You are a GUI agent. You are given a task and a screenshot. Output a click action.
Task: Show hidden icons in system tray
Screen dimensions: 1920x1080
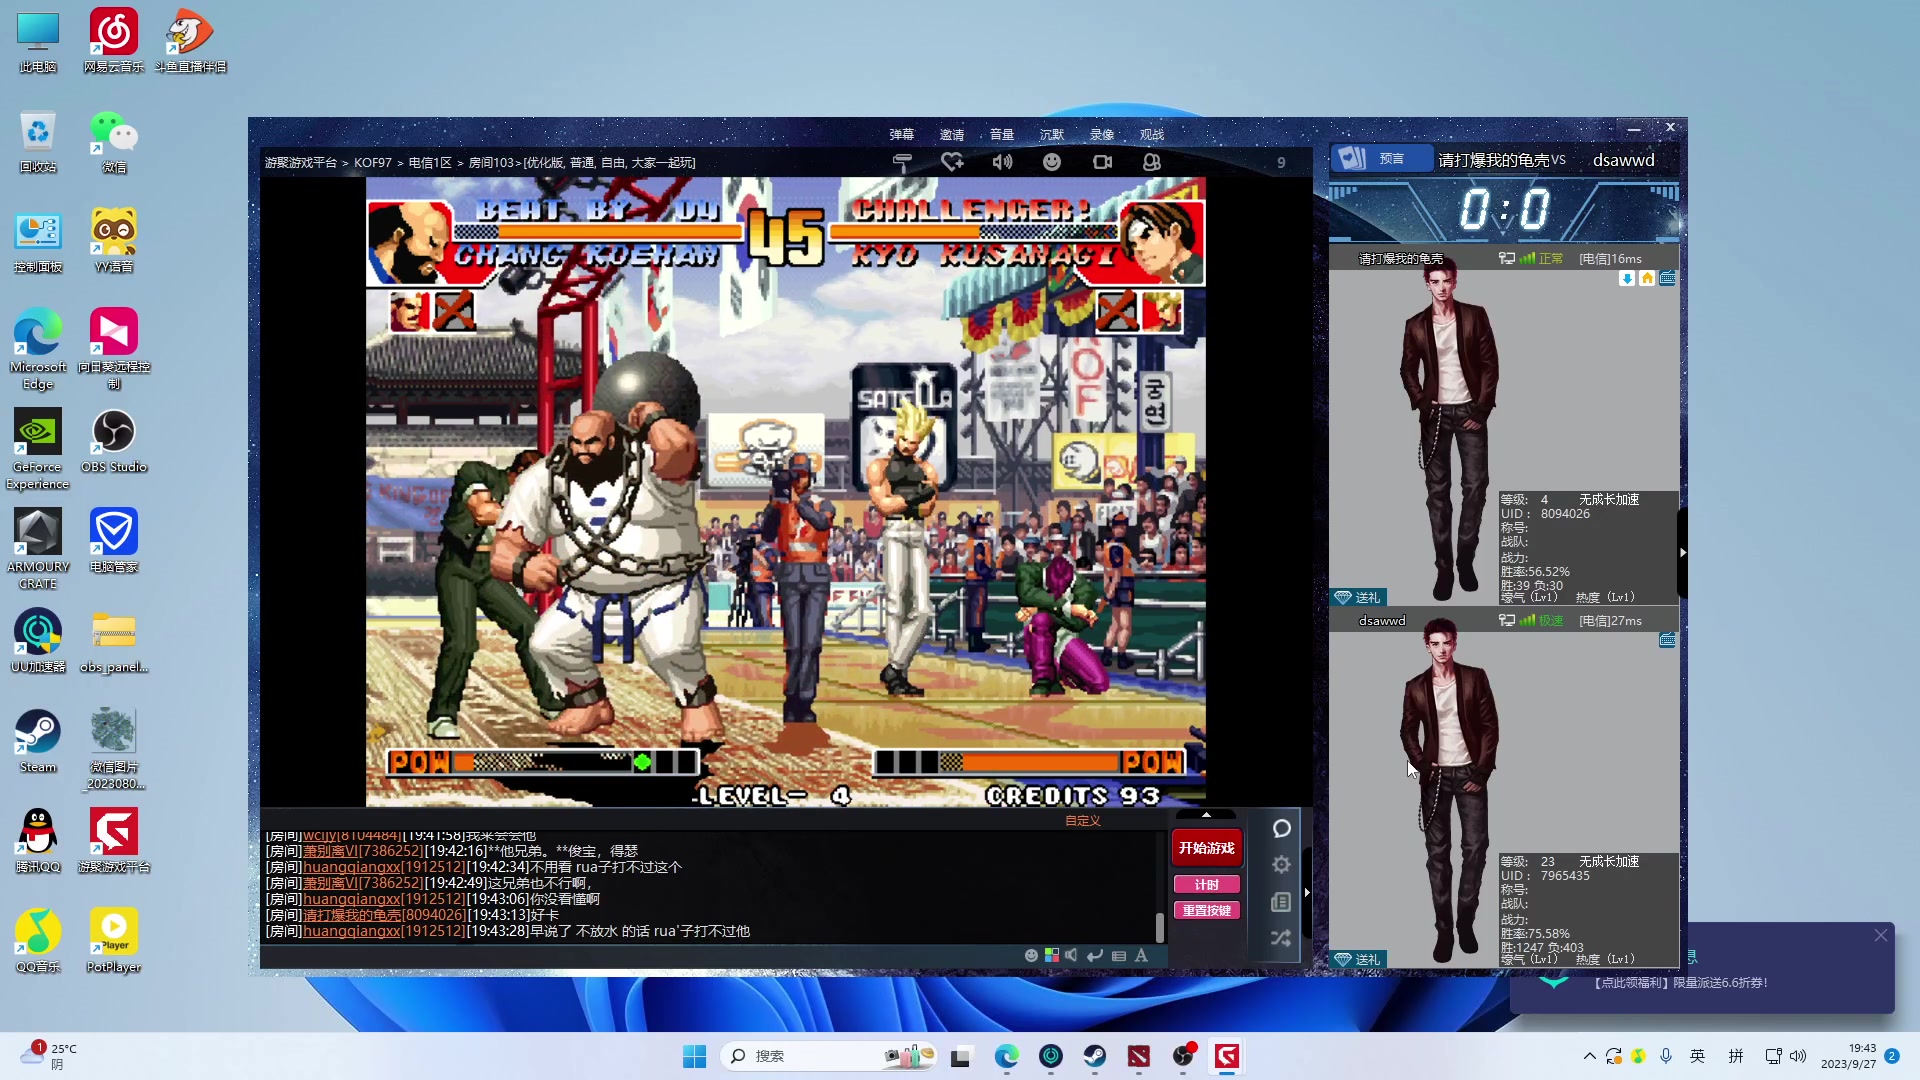(1589, 1056)
